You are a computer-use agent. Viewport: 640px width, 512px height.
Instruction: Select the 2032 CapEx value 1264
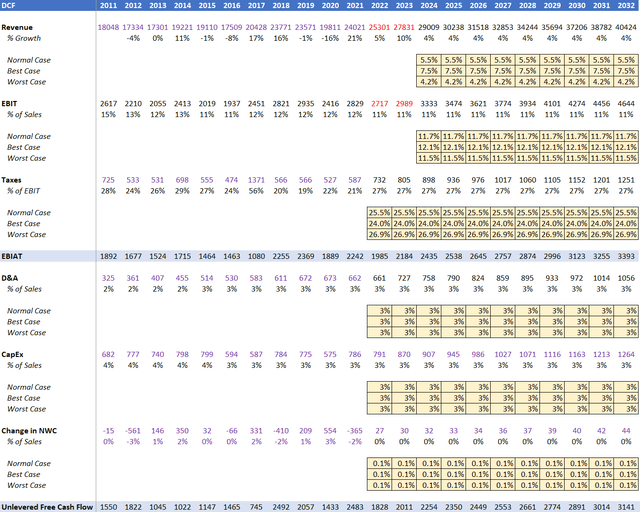click(626, 354)
